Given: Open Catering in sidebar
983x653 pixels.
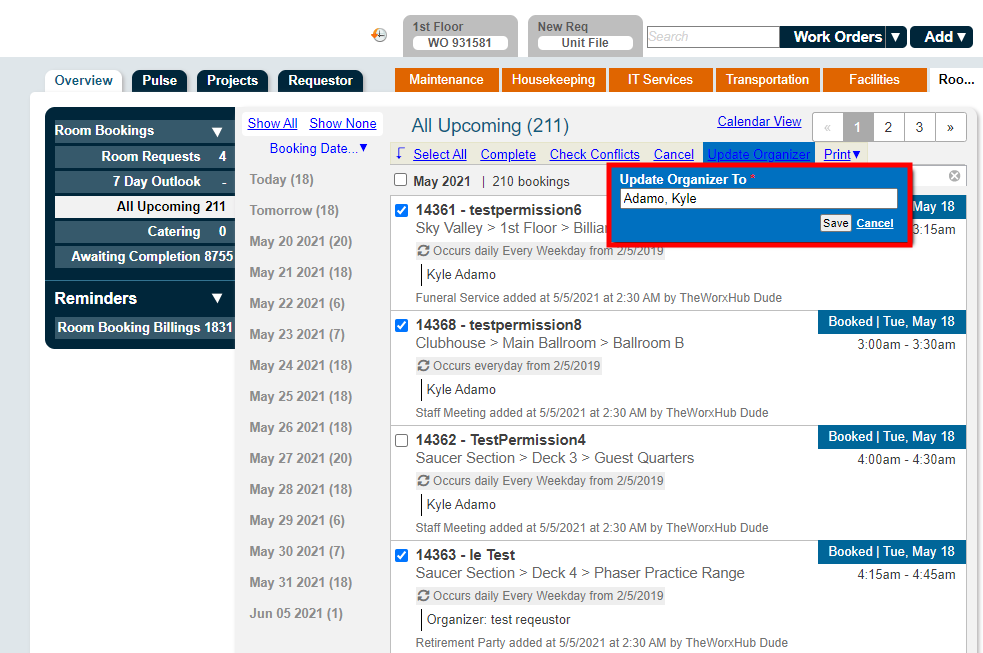Looking at the screenshot, I should [x=144, y=232].
